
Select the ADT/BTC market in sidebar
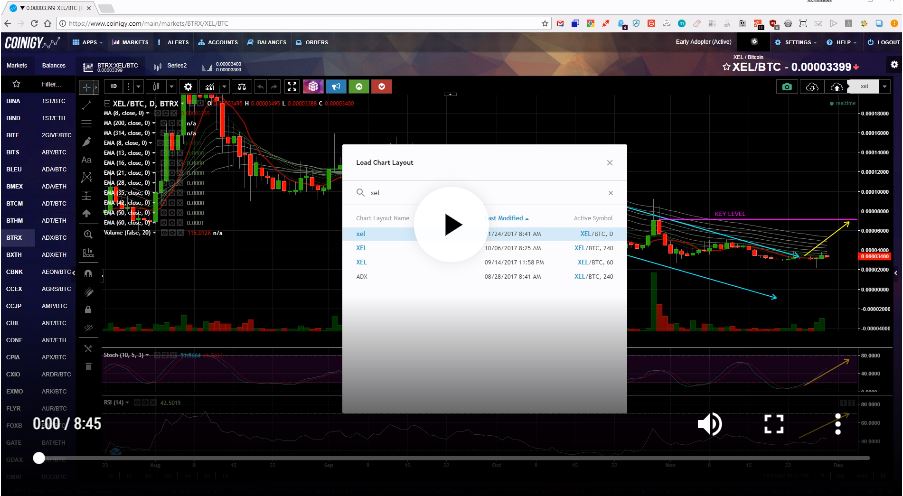[x=54, y=203]
